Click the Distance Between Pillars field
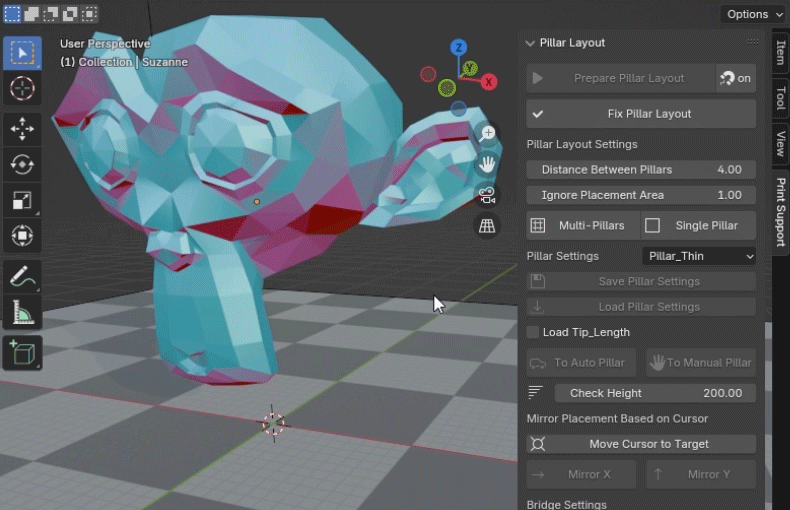The height and width of the screenshot is (510, 790). tap(641, 170)
